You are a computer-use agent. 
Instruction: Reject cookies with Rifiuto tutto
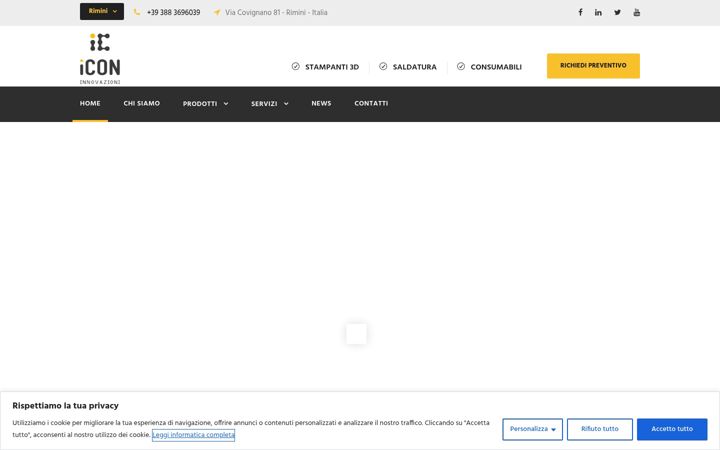(600, 429)
